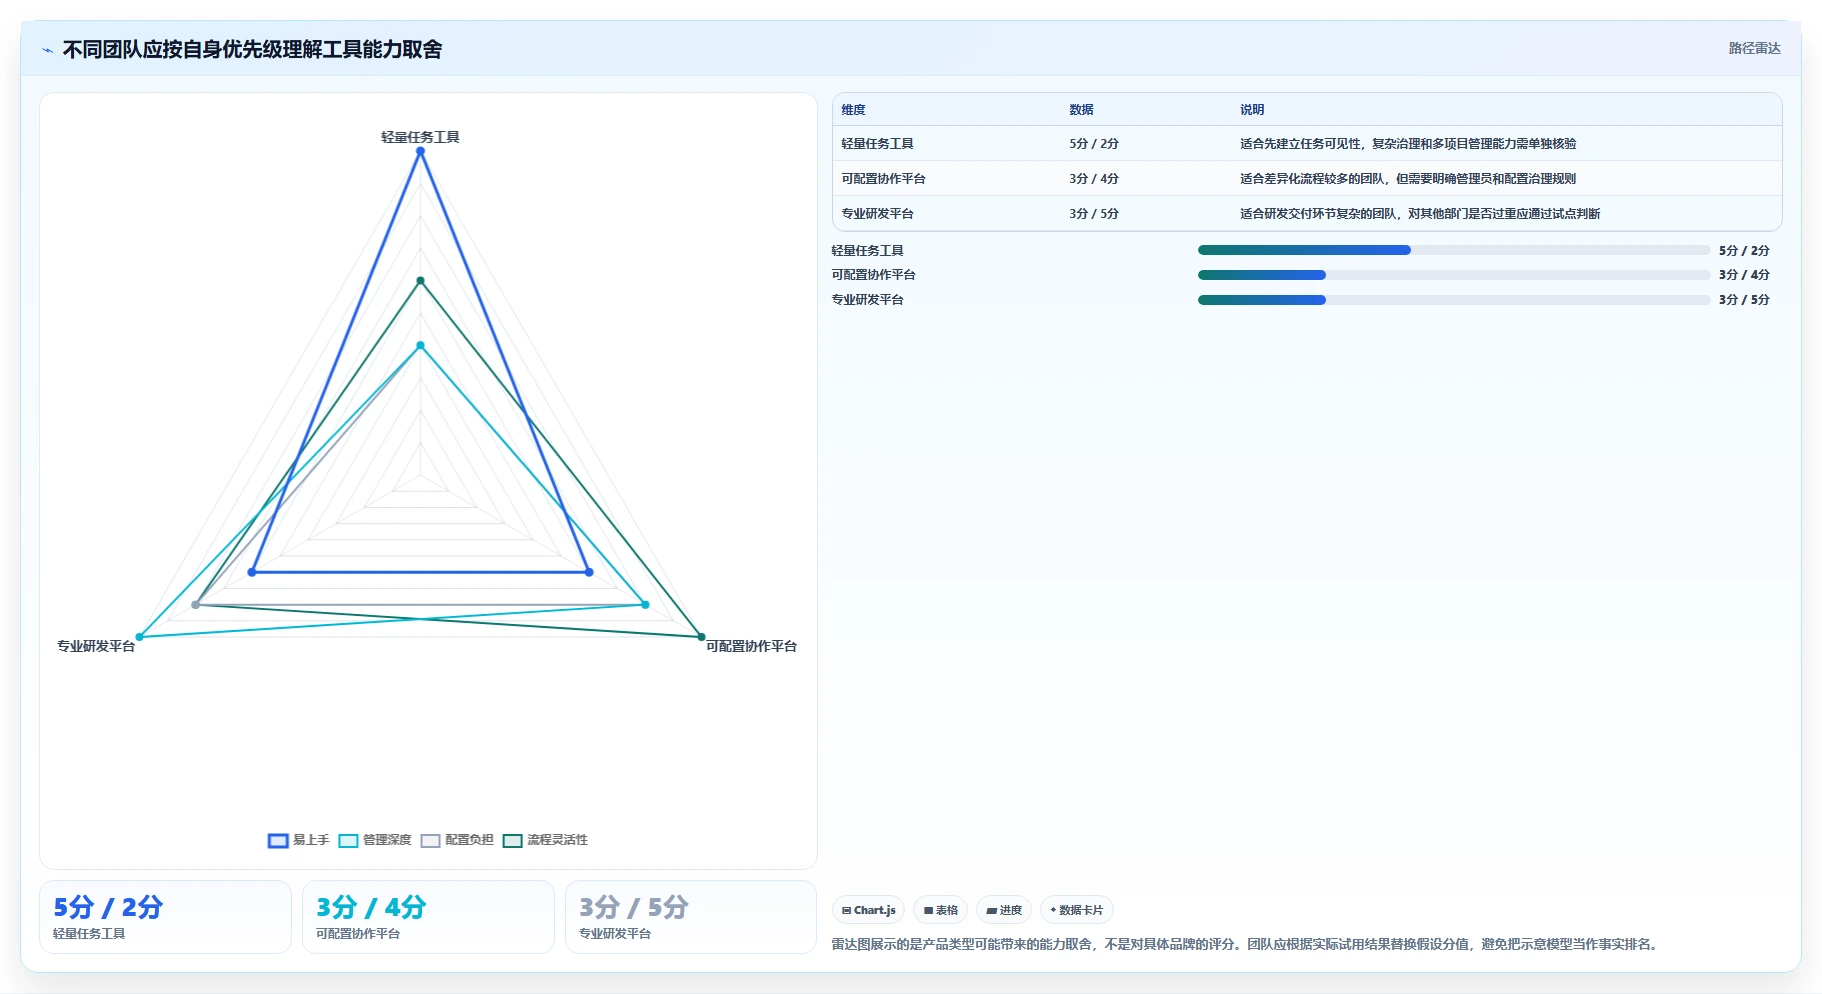The width and height of the screenshot is (1822, 994).
Task: Open the 5分 / 2分 轻量任务工具 data card
Action: pyautogui.click(x=165, y=917)
